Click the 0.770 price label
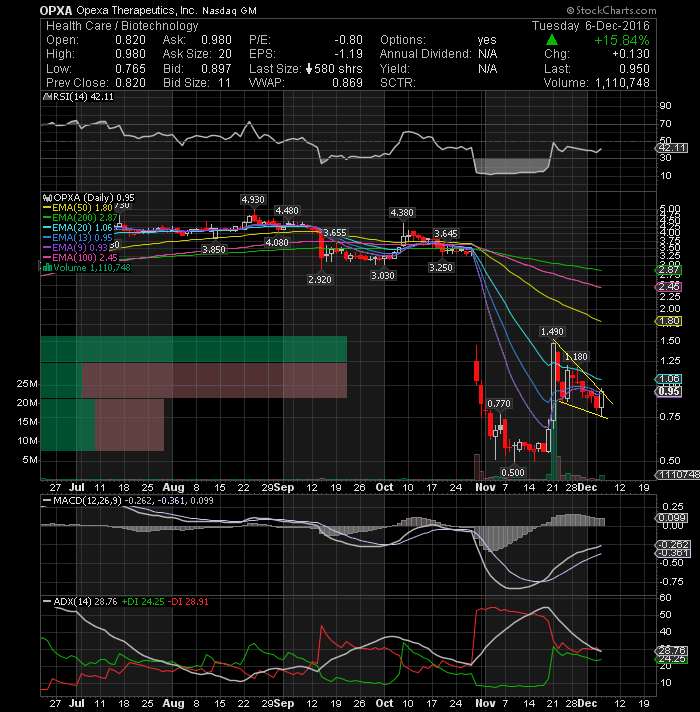The image size is (700, 712). (x=499, y=404)
